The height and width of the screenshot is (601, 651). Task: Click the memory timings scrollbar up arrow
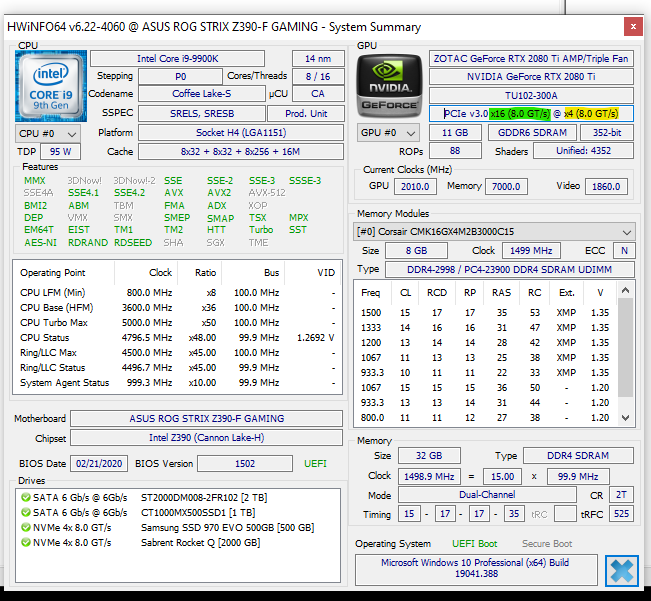626,291
